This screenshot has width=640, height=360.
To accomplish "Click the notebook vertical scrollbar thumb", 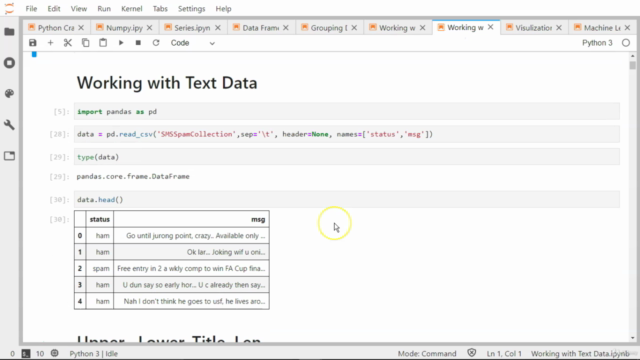I will pyautogui.click(x=632, y=65).
